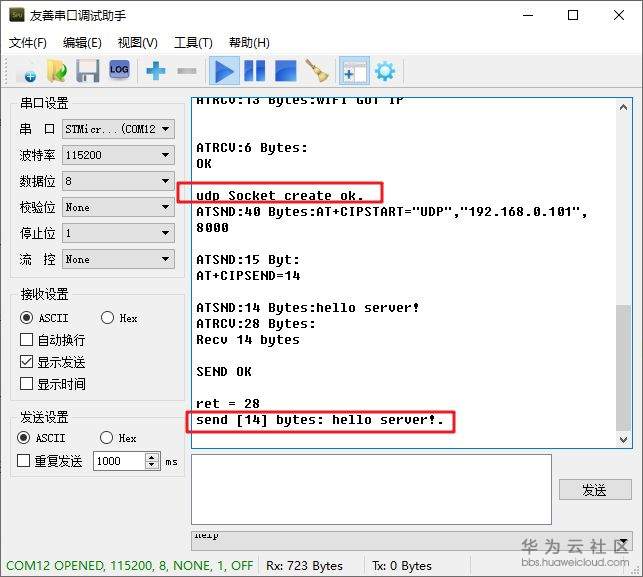
Task: Minimize the window
Action: click(x=528, y=15)
